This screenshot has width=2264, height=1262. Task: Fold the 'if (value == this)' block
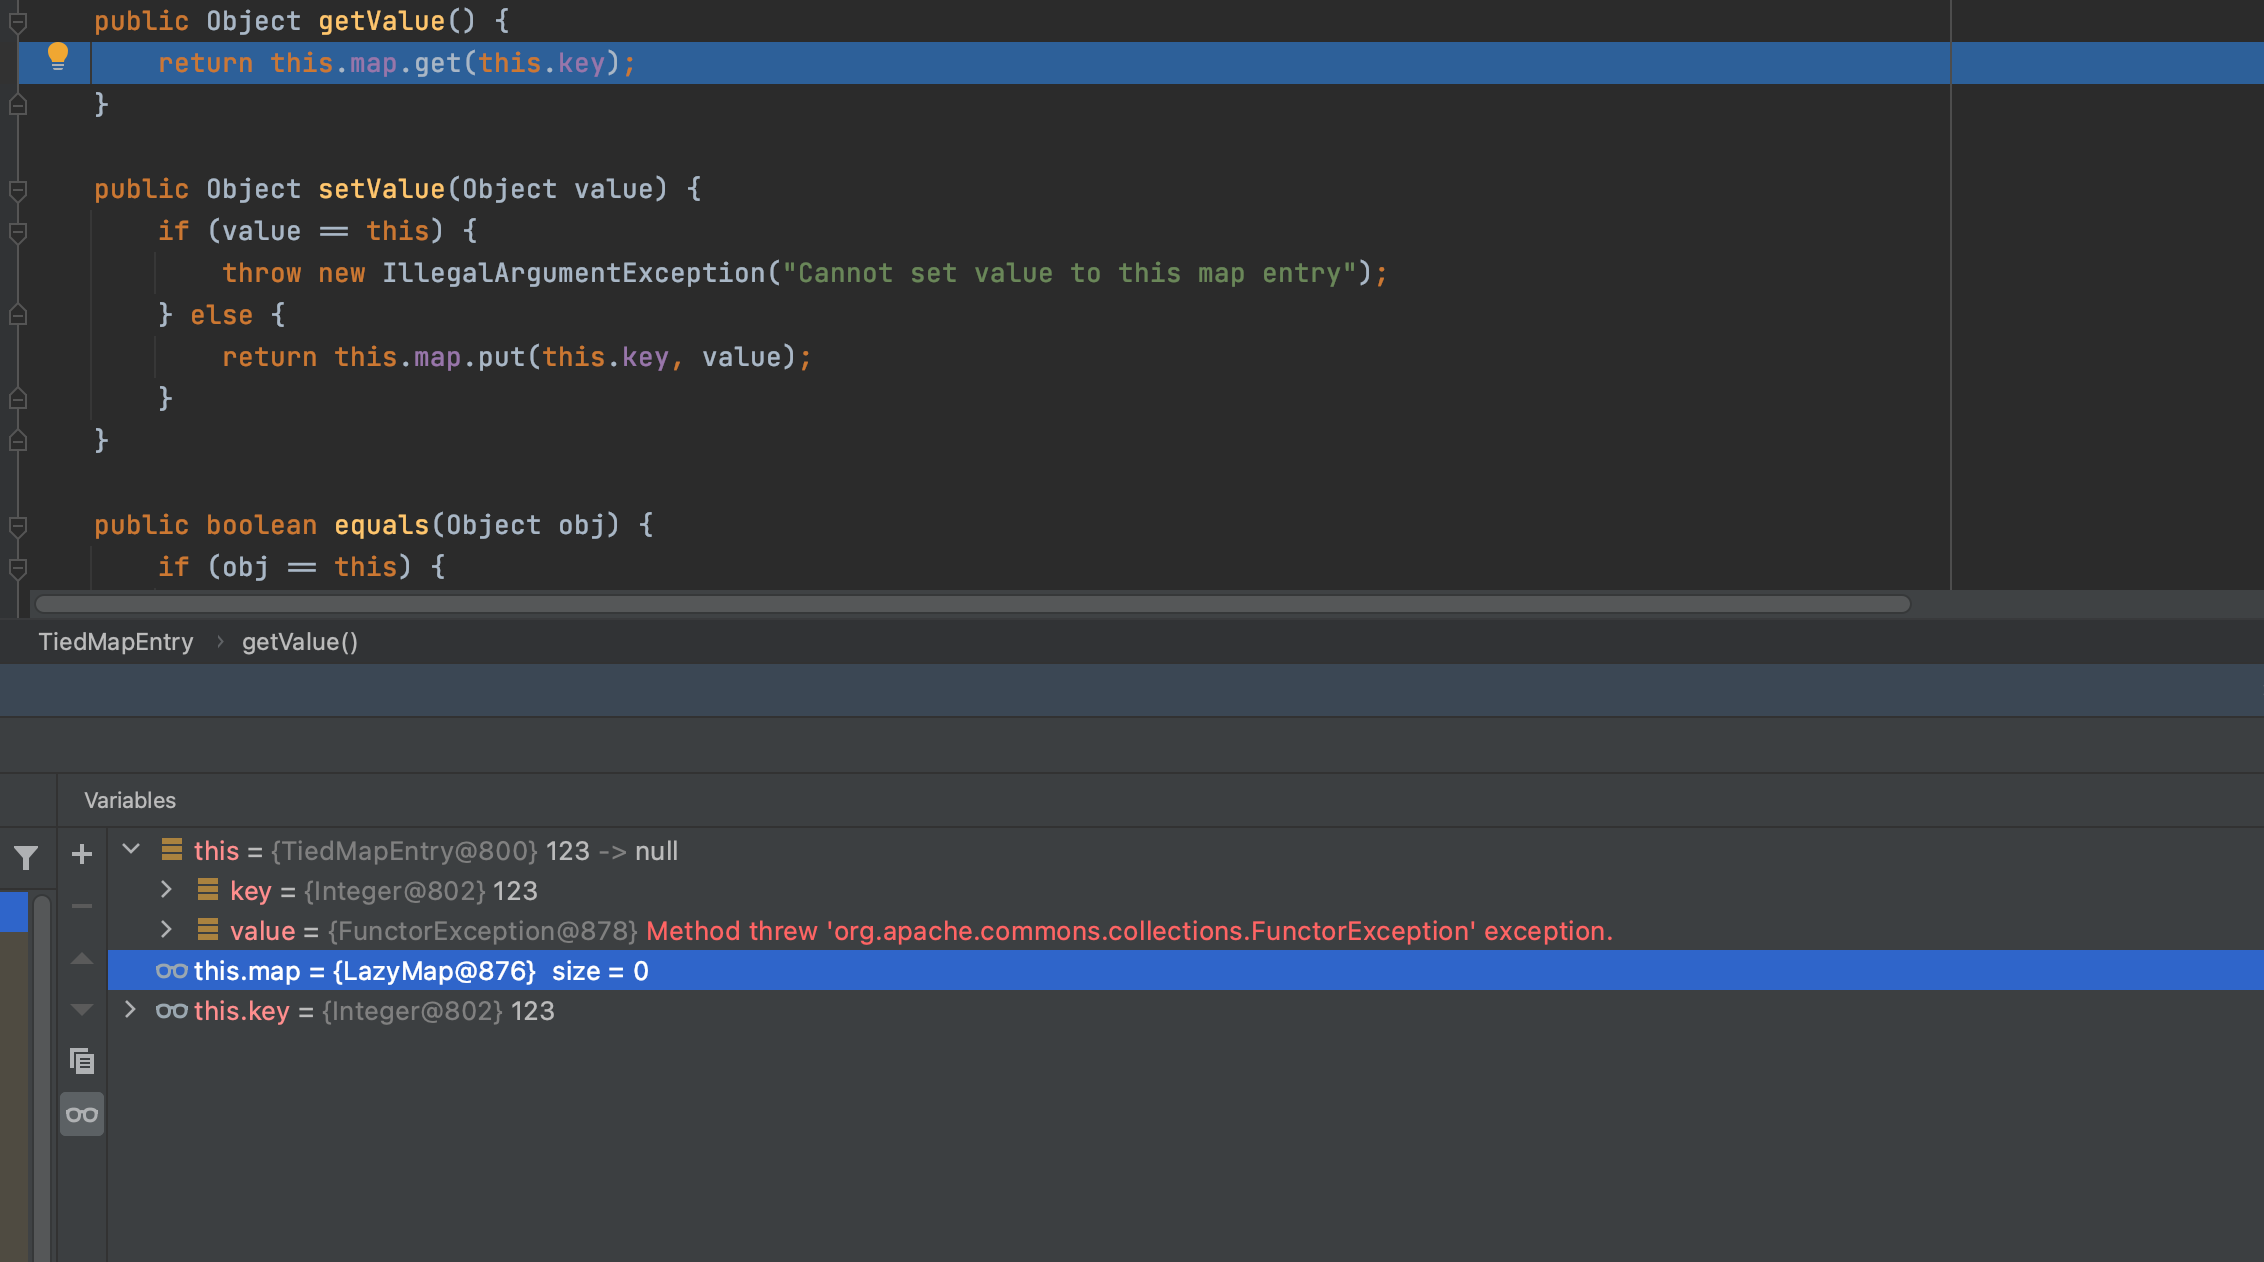(18, 231)
